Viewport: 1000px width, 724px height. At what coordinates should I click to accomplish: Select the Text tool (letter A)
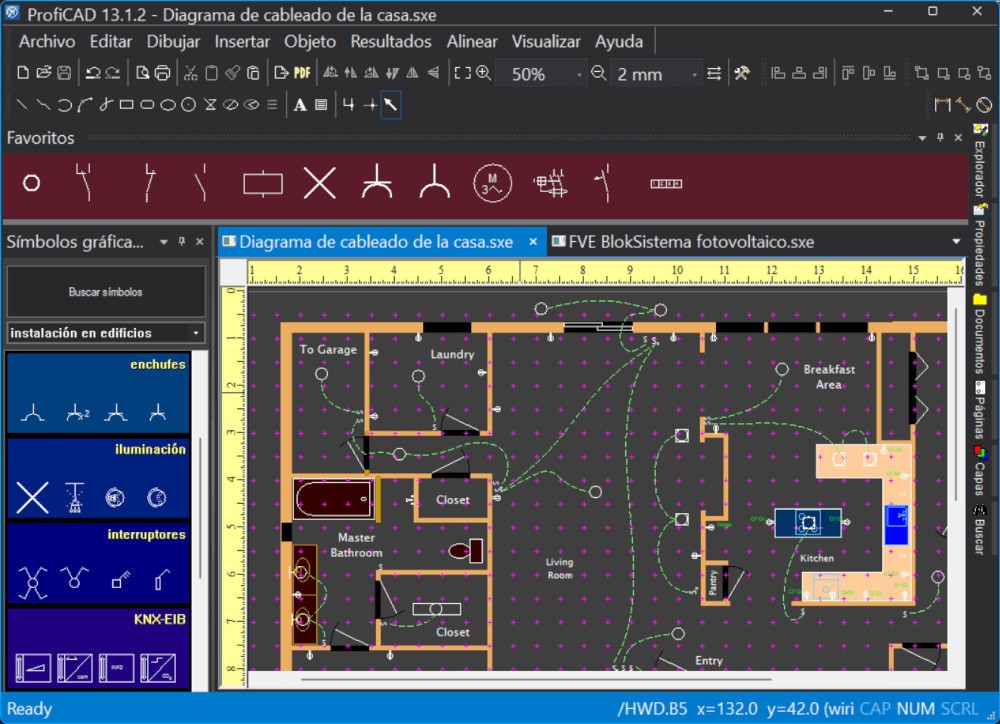[x=299, y=104]
